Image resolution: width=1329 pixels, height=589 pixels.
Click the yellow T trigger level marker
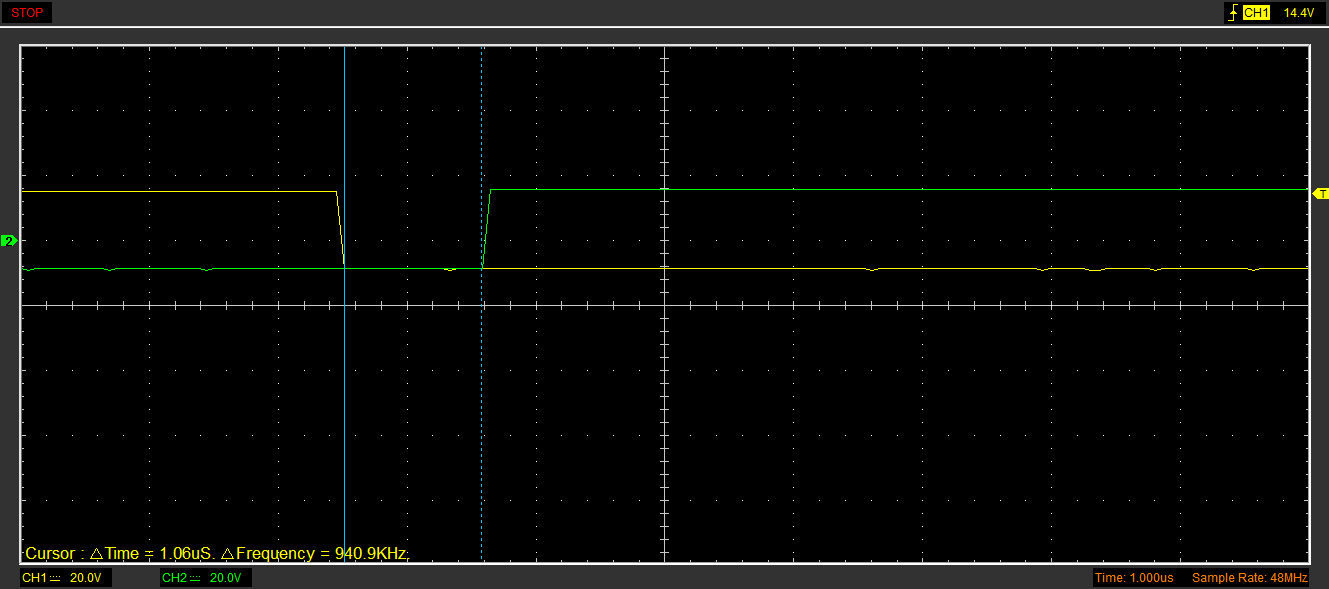pos(1321,193)
